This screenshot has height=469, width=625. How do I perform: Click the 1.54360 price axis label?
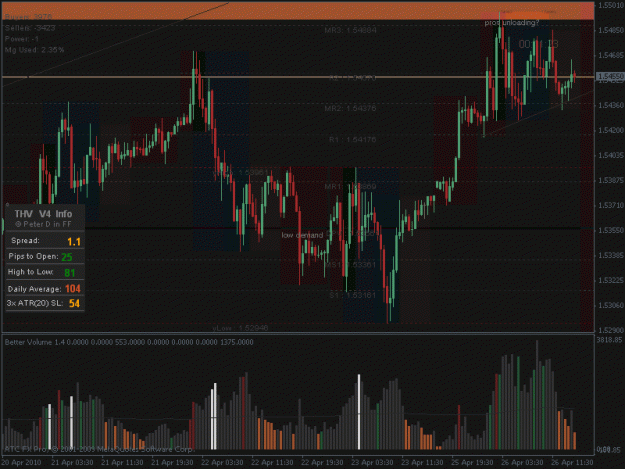tap(611, 105)
